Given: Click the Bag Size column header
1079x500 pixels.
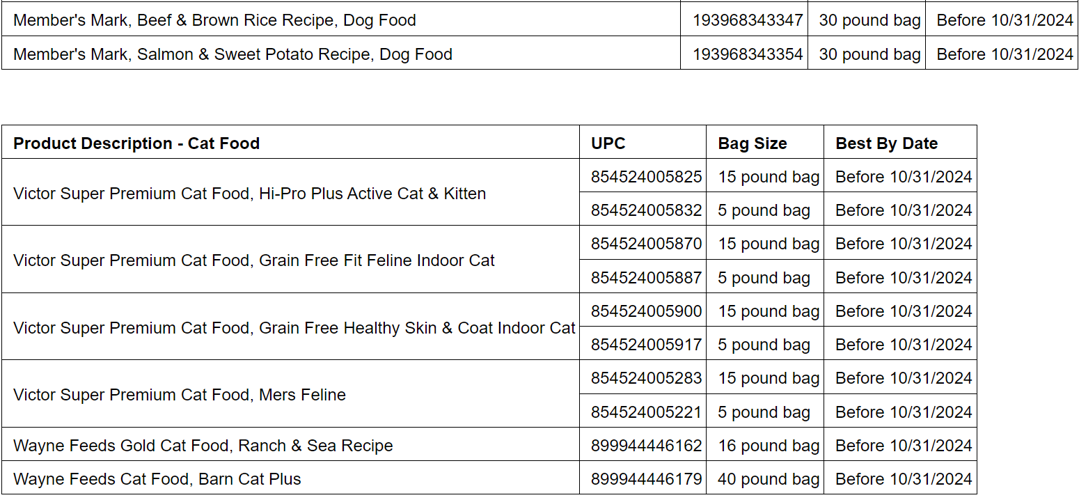Looking at the screenshot, I should tap(752, 143).
